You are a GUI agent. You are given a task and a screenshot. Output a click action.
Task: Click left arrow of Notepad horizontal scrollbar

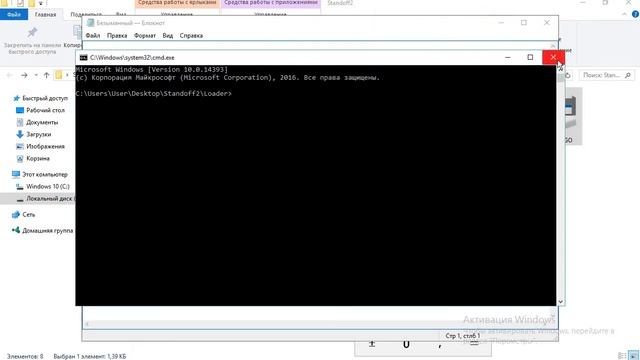tap(87, 324)
